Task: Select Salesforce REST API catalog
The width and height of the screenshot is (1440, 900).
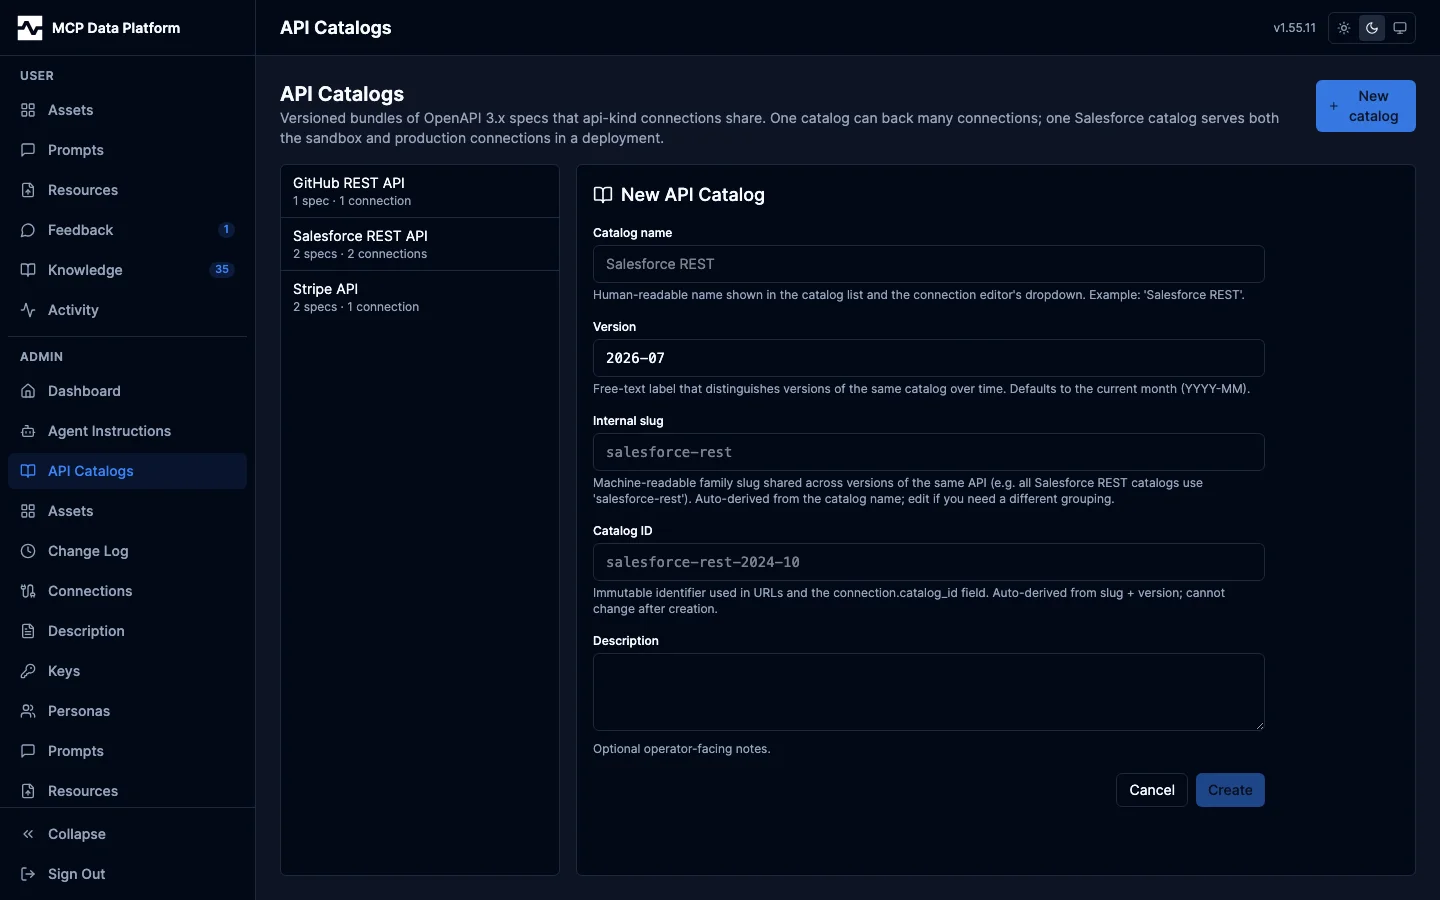Action: click(420, 244)
